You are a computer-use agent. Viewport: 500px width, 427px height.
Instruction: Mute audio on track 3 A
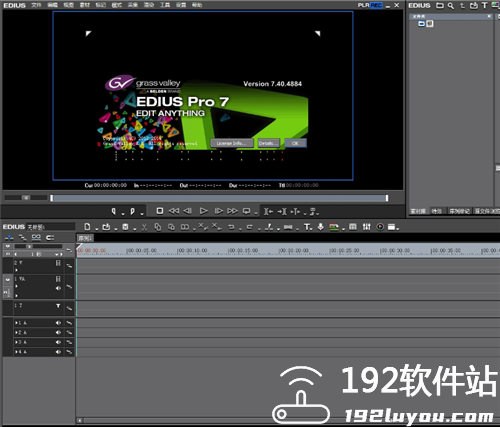pyautogui.click(x=58, y=342)
